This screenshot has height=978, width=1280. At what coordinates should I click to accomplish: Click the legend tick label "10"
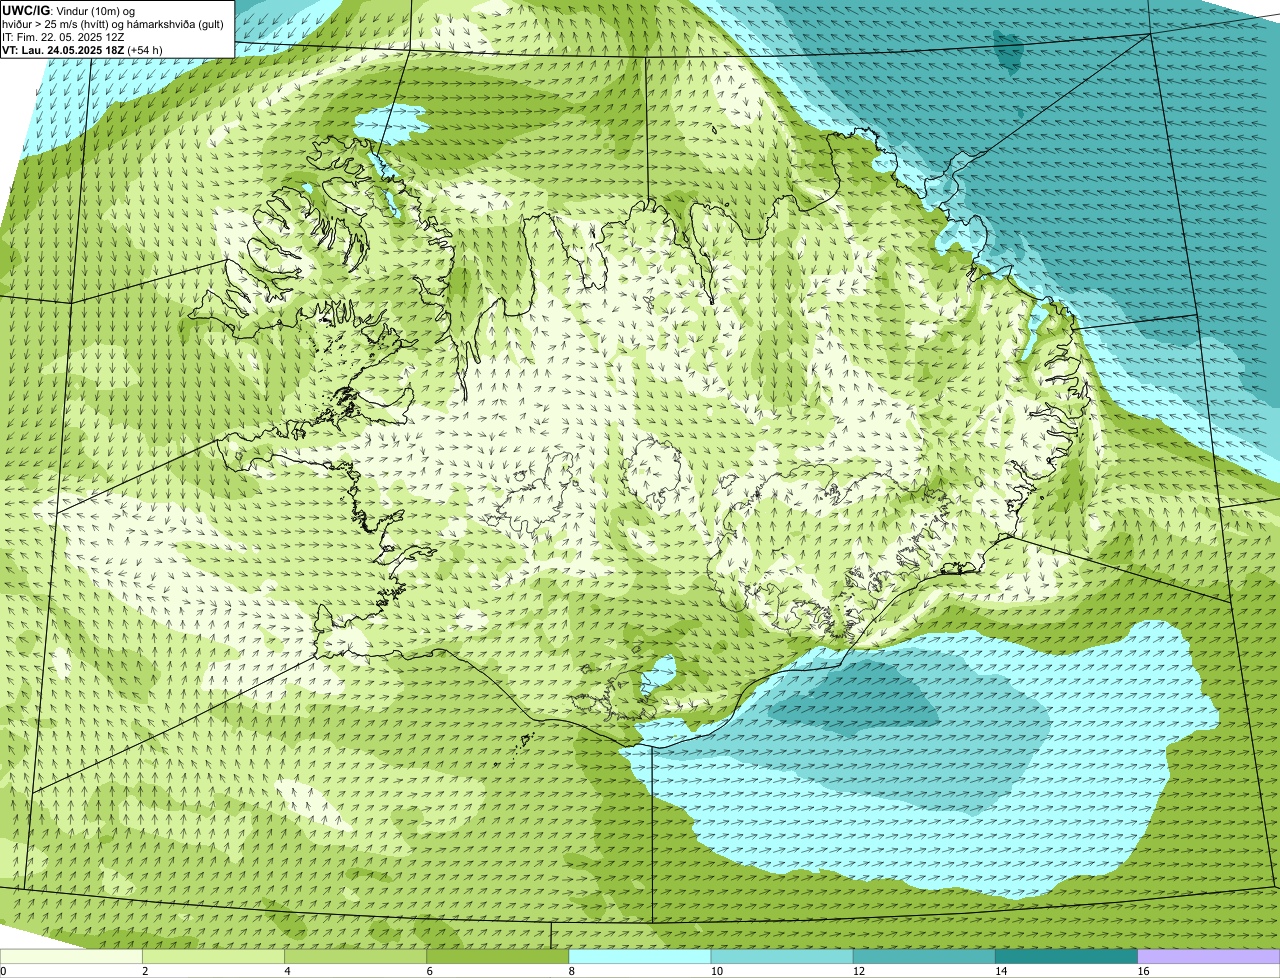(716, 971)
